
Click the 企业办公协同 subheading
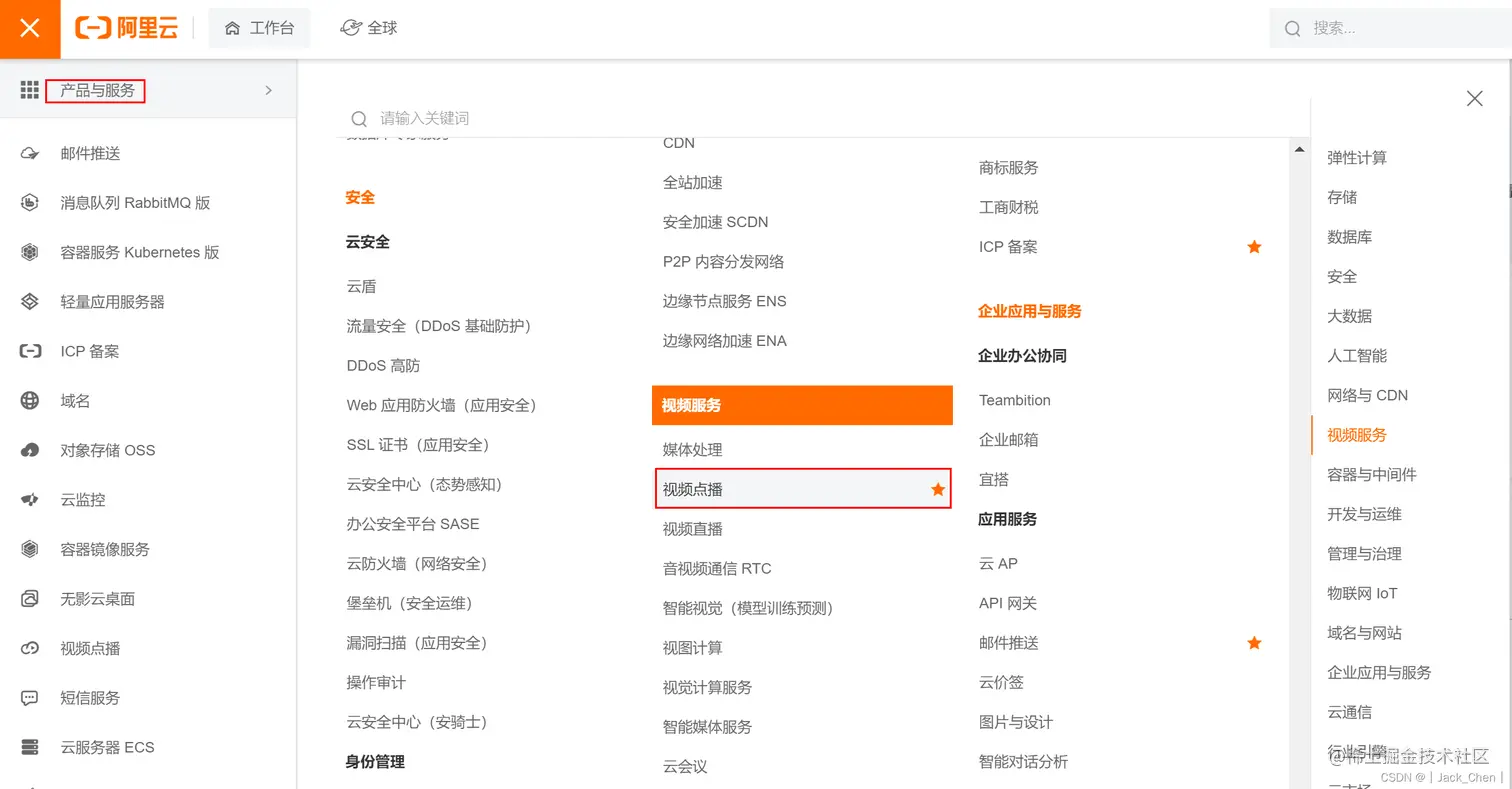[1022, 356]
